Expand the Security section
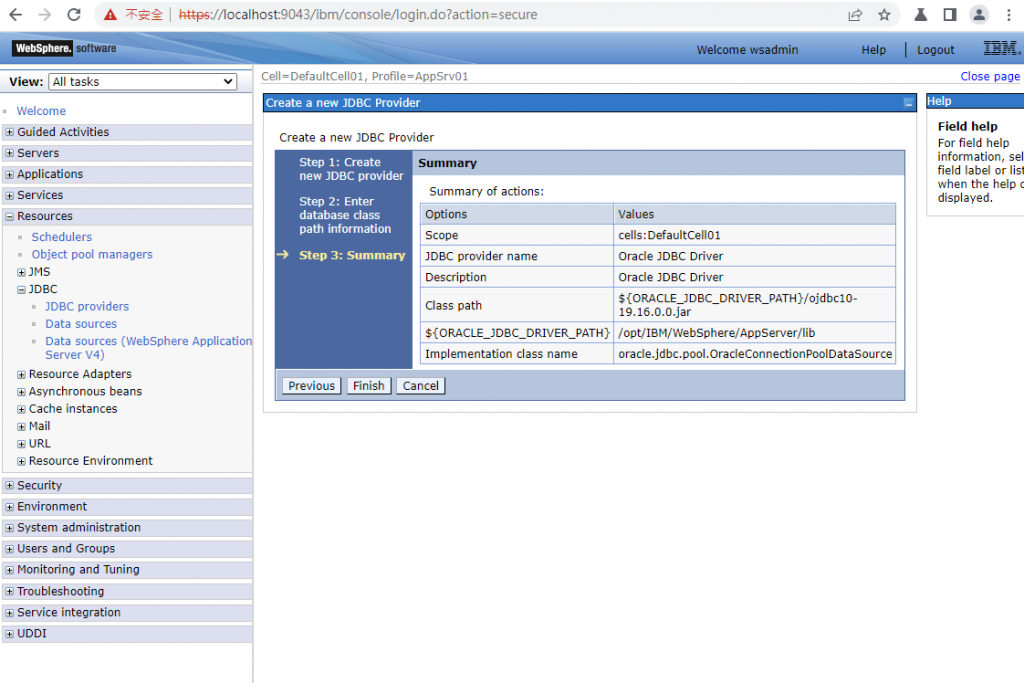This screenshot has width=1024, height=683. coord(9,486)
